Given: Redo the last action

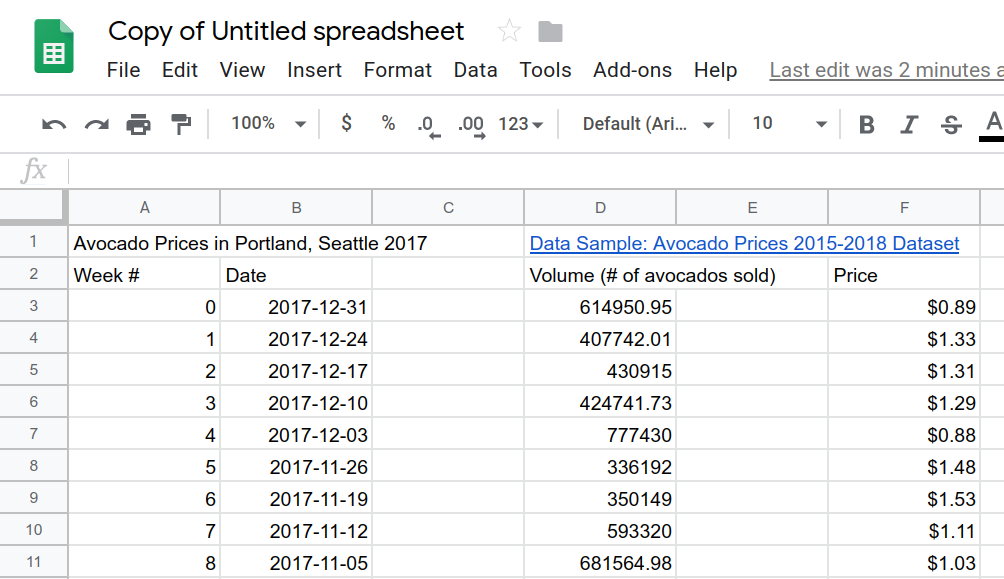Looking at the screenshot, I should click(x=95, y=123).
